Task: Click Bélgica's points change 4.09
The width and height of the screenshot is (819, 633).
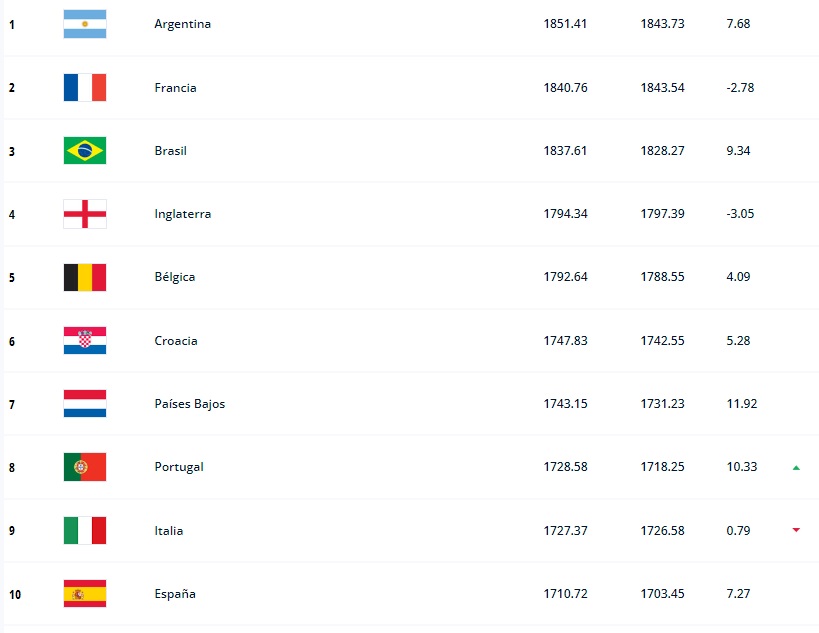Action: (738, 277)
